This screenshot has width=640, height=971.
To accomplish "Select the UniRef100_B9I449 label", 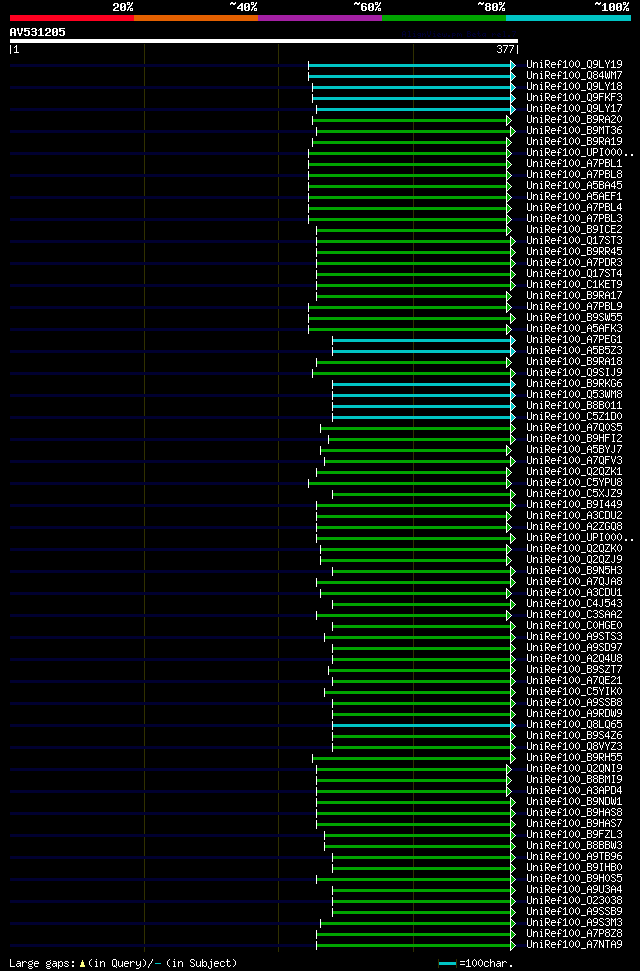I will point(574,505).
